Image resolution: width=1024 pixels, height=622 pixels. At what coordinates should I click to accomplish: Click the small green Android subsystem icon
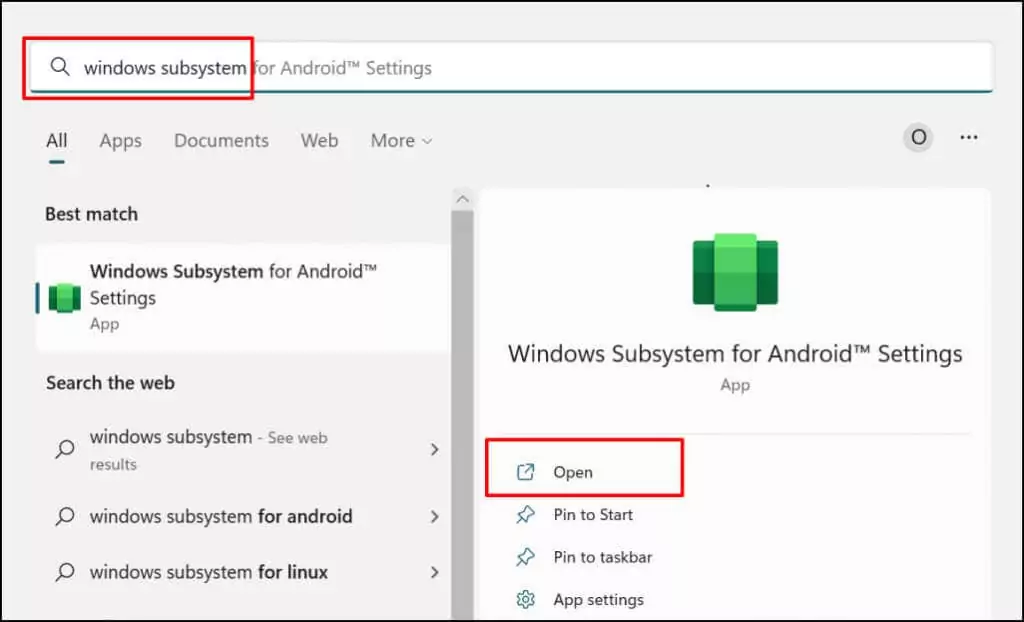[x=65, y=298]
